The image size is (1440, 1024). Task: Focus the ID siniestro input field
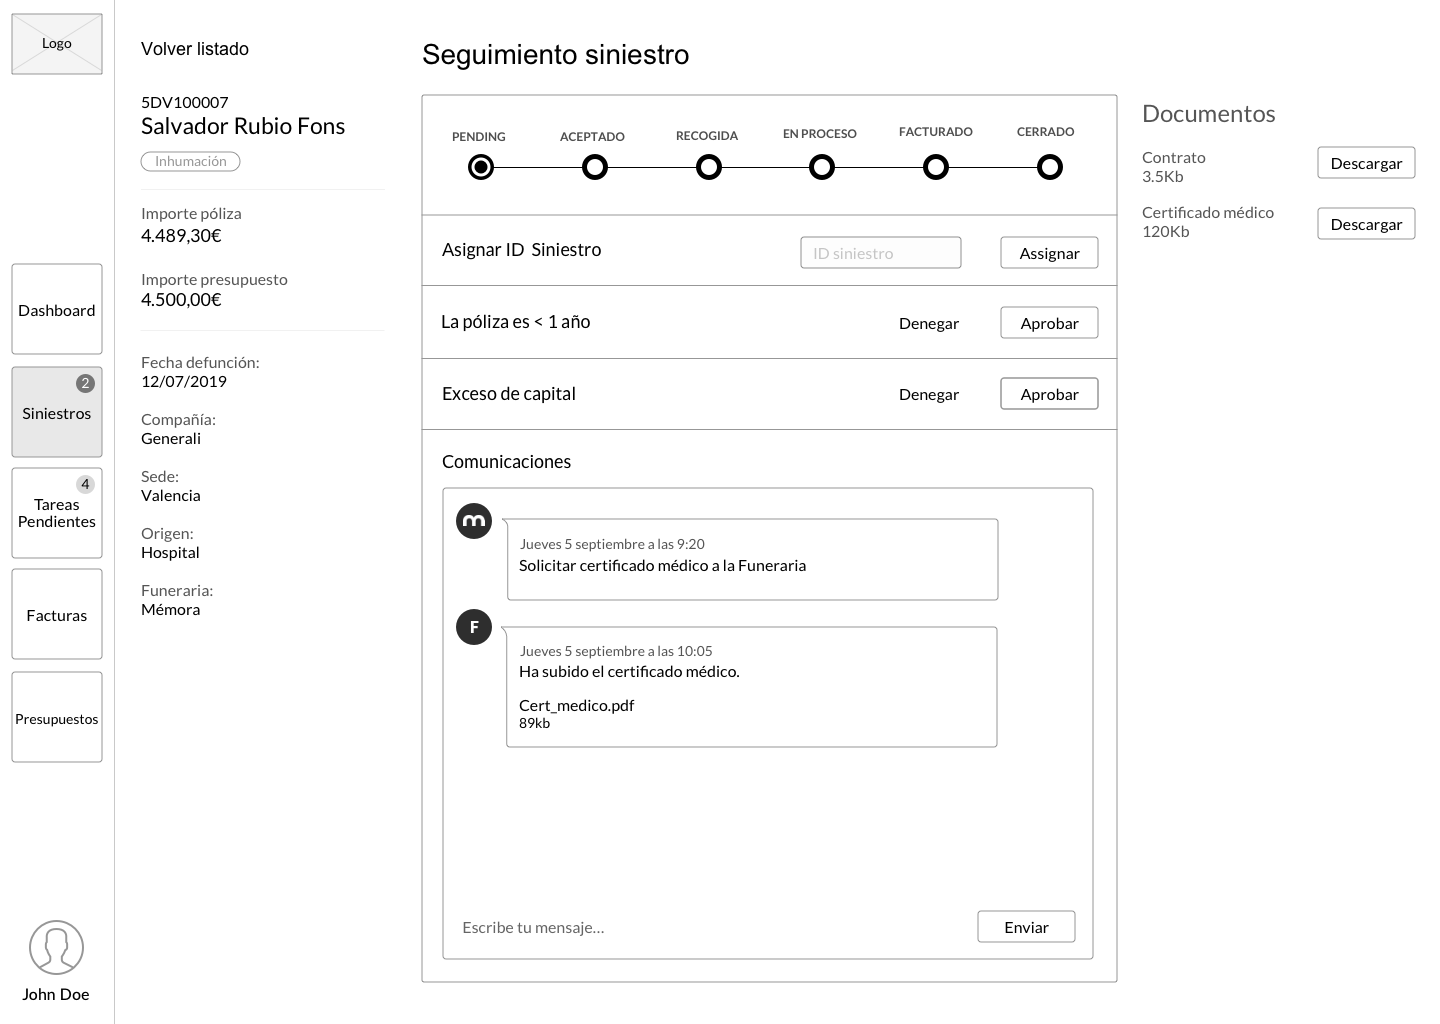pos(881,253)
